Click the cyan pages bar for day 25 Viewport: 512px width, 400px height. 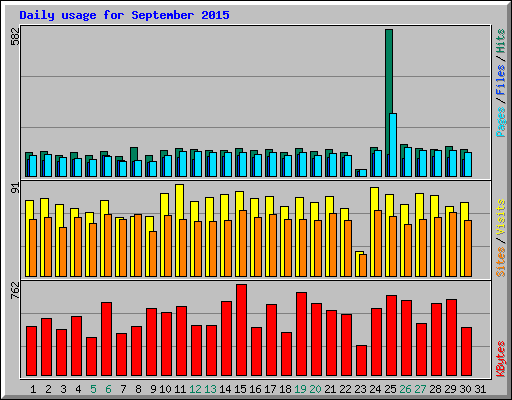[x=393, y=145]
